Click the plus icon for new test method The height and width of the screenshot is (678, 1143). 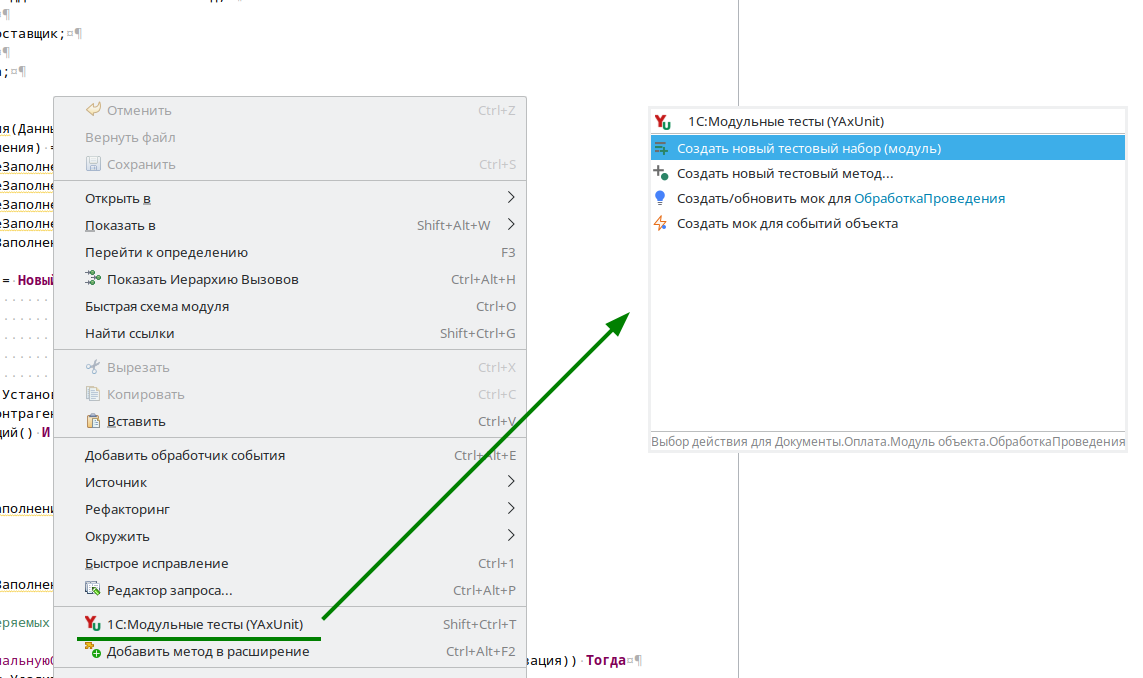(x=660, y=173)
